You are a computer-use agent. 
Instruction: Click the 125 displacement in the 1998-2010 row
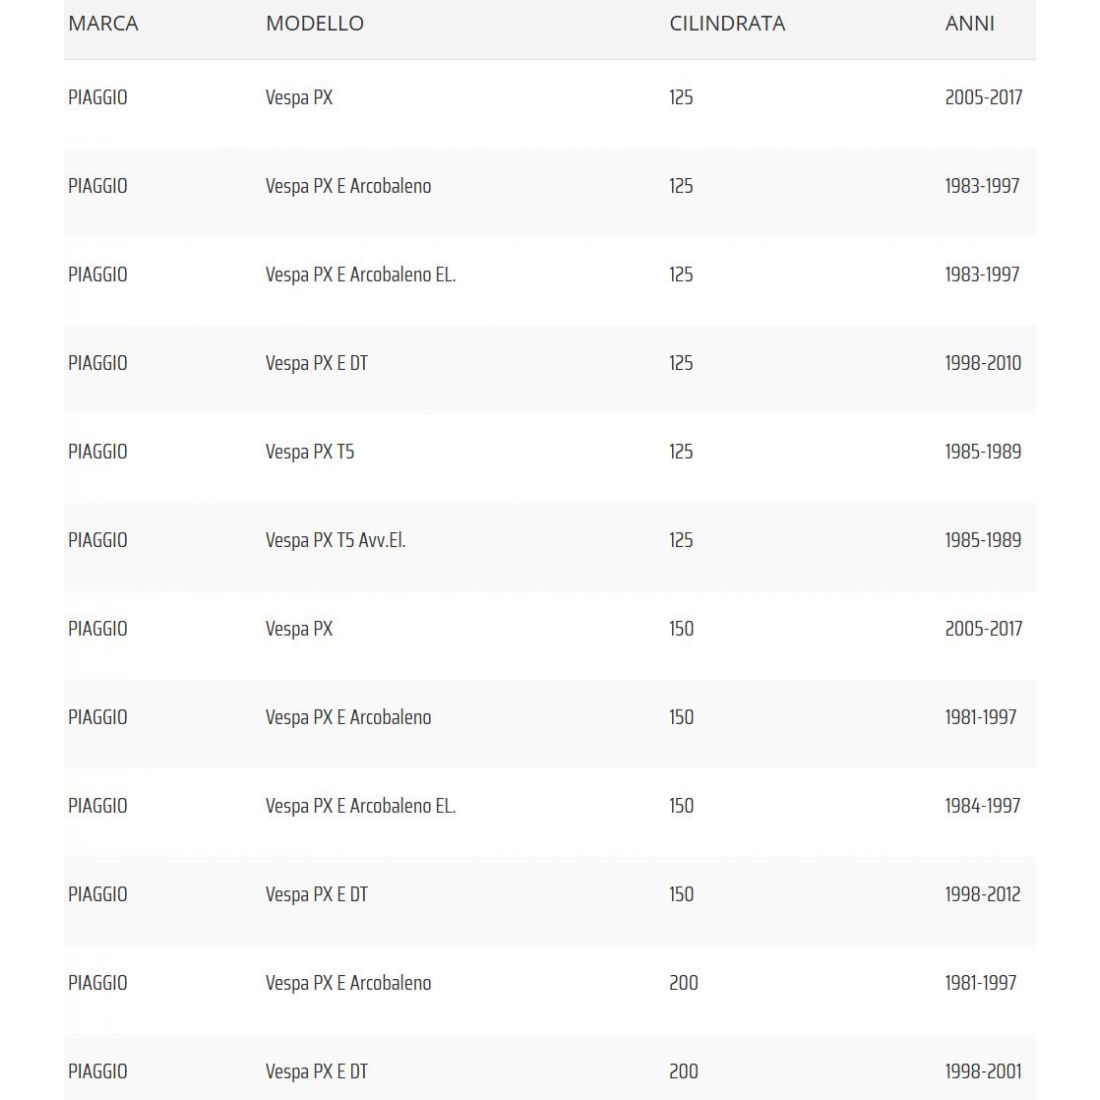point(680,363)
